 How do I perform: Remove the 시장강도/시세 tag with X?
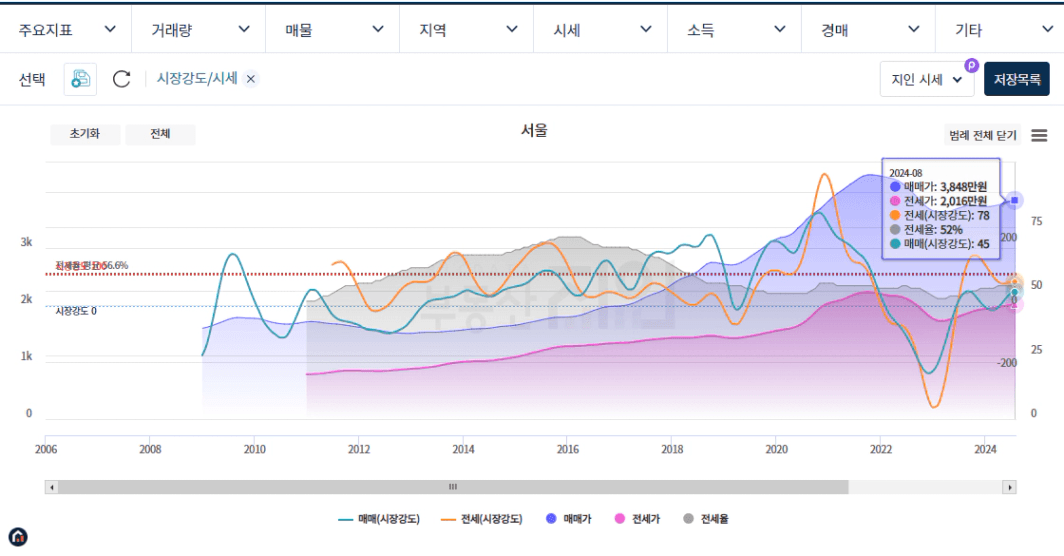coord(251,79)
